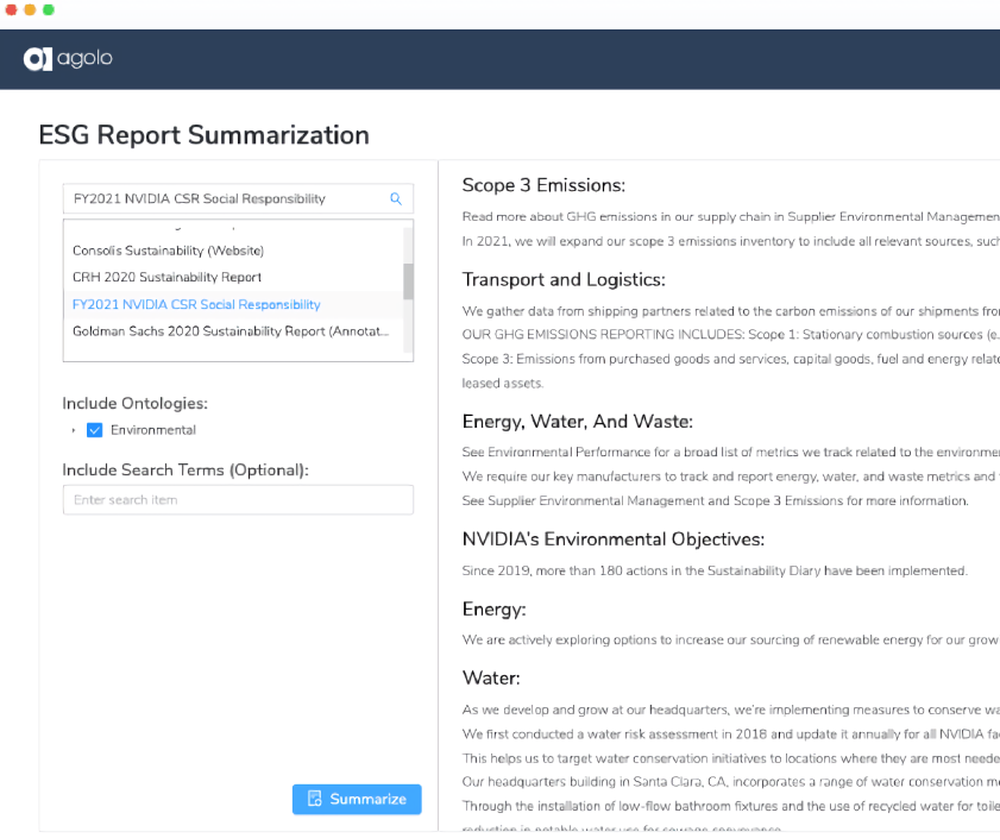Click the green macOS zoom window button
Screen dimensions: 1000x840
click(x=48, y=10)
